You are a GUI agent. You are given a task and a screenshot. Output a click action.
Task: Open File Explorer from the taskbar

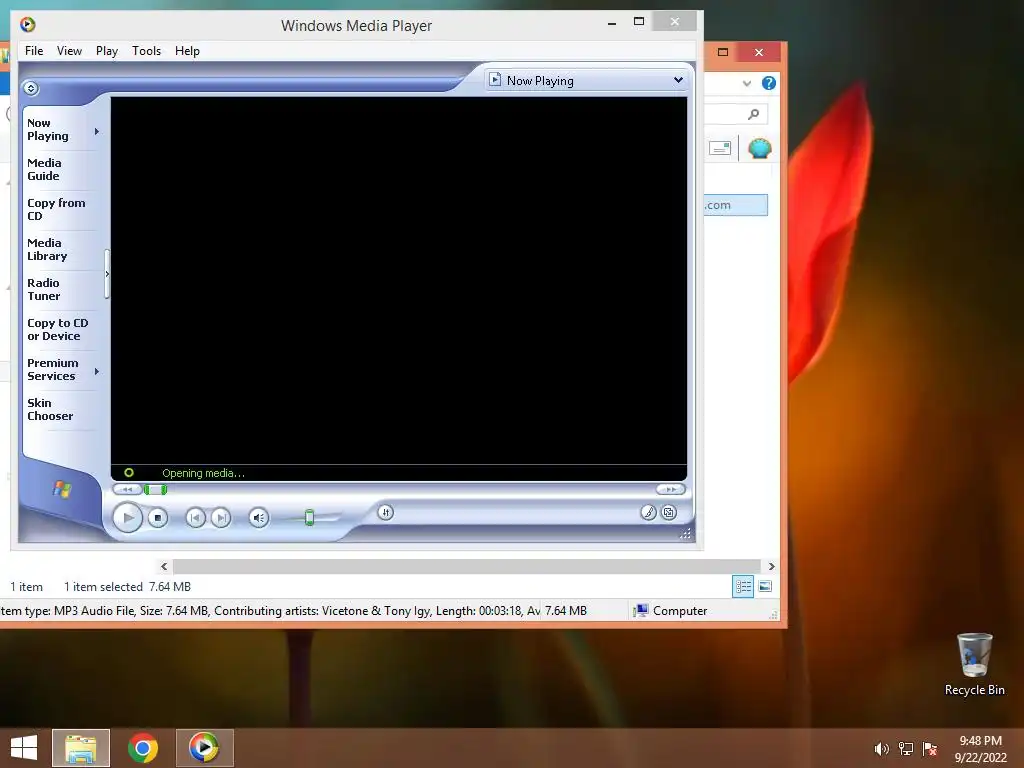coord(81,748)
